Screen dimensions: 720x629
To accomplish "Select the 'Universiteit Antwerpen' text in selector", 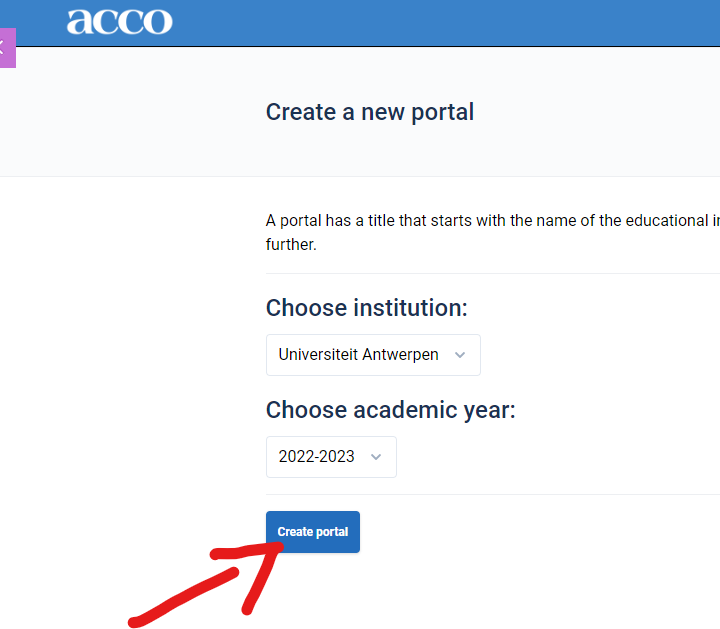I will (x=358, y=355).
